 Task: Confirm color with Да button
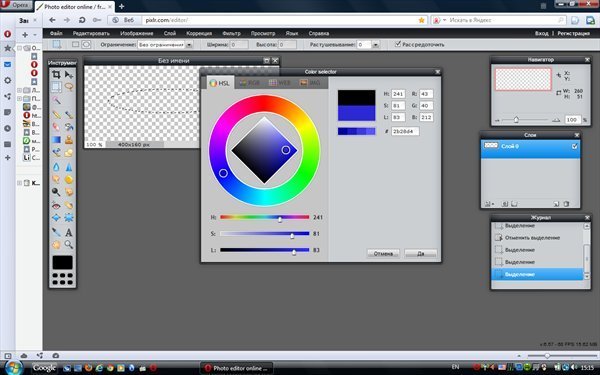(421, 253)
